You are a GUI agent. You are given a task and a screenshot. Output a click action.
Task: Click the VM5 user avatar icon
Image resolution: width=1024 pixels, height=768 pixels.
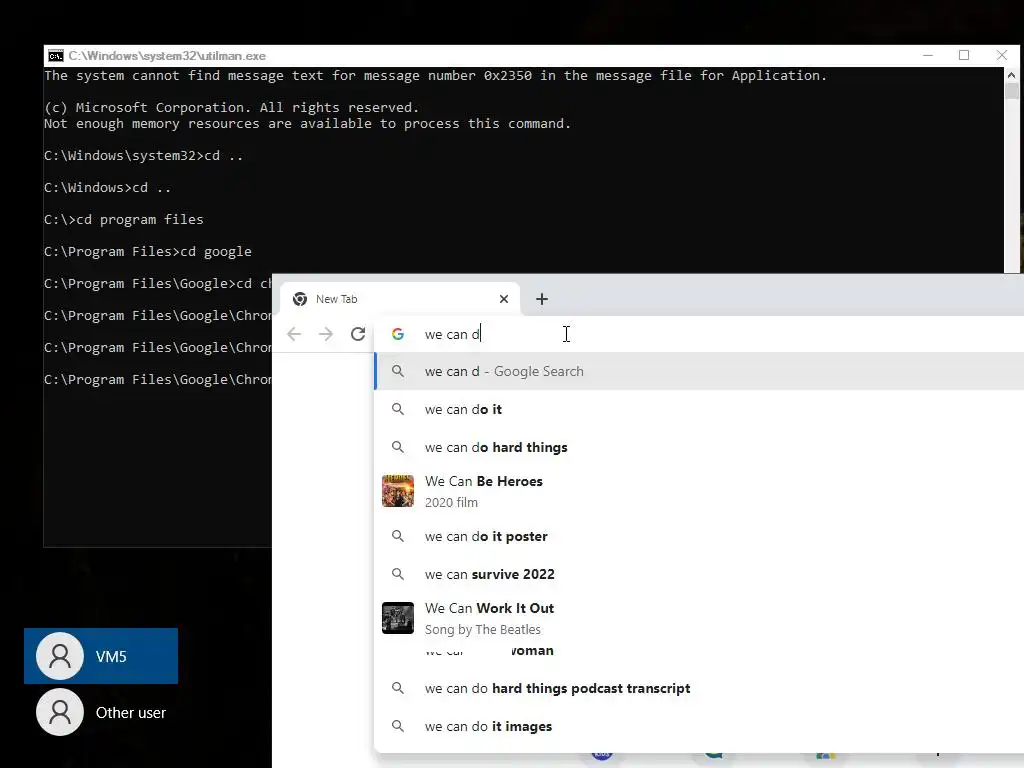coord(59,656)
